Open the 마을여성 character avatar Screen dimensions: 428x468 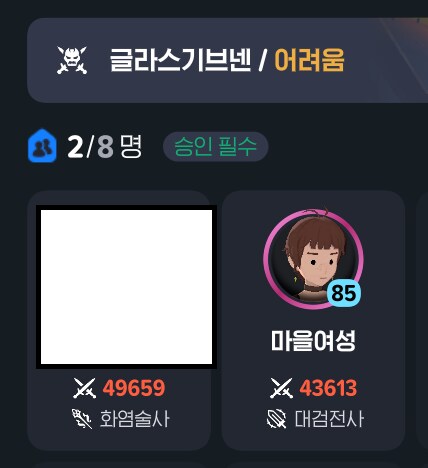pos(313,259)
